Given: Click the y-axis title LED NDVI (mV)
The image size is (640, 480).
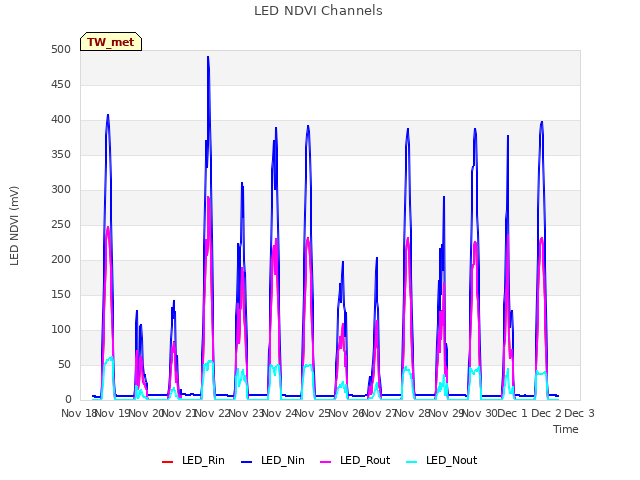Looking at the screenshot, I should tap(14, 226).
